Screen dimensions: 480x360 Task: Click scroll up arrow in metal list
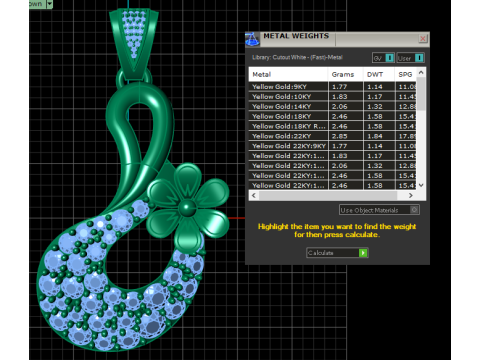(x=421, y=72)
